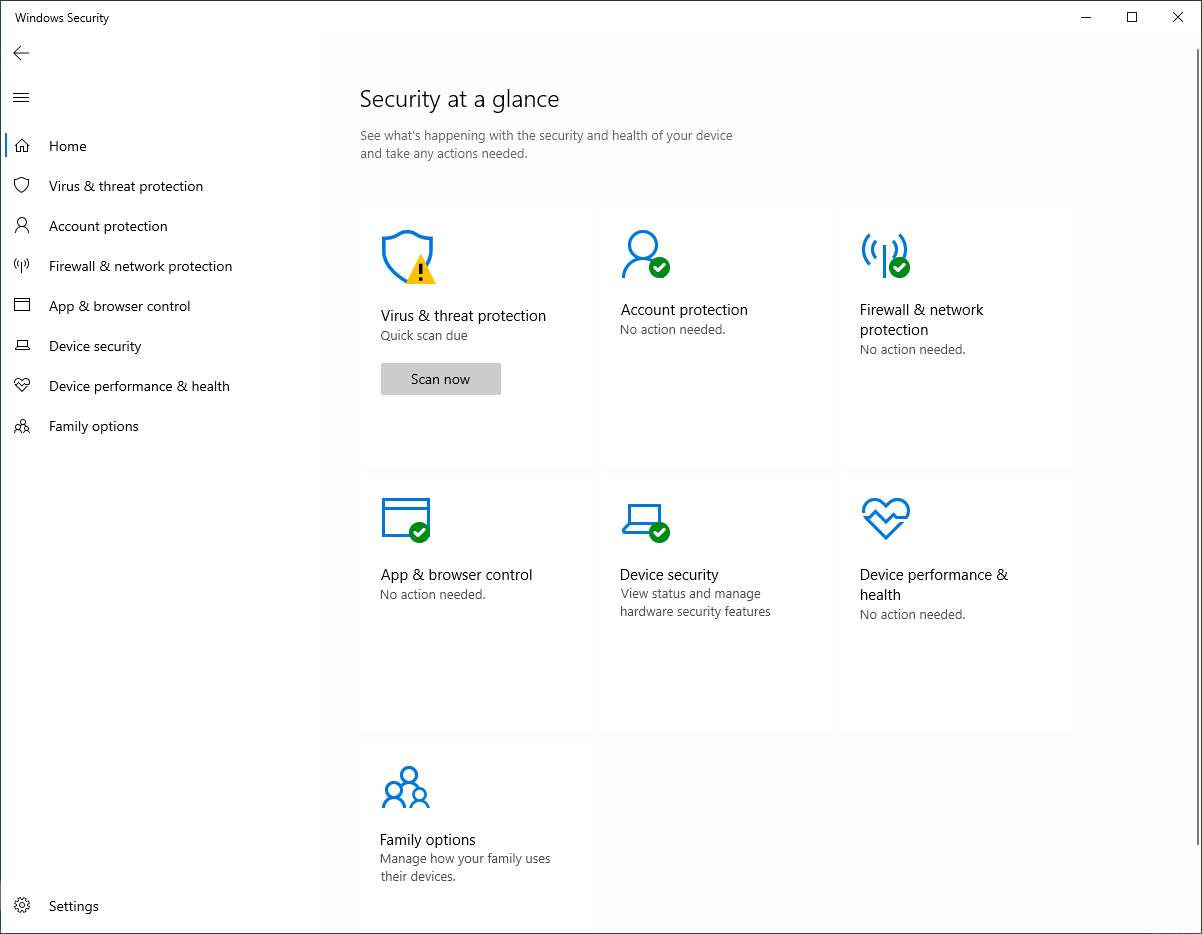The image size is (1202, 934).
Task: Click the antenna firewall icon in sidebar
Action: 22,266
